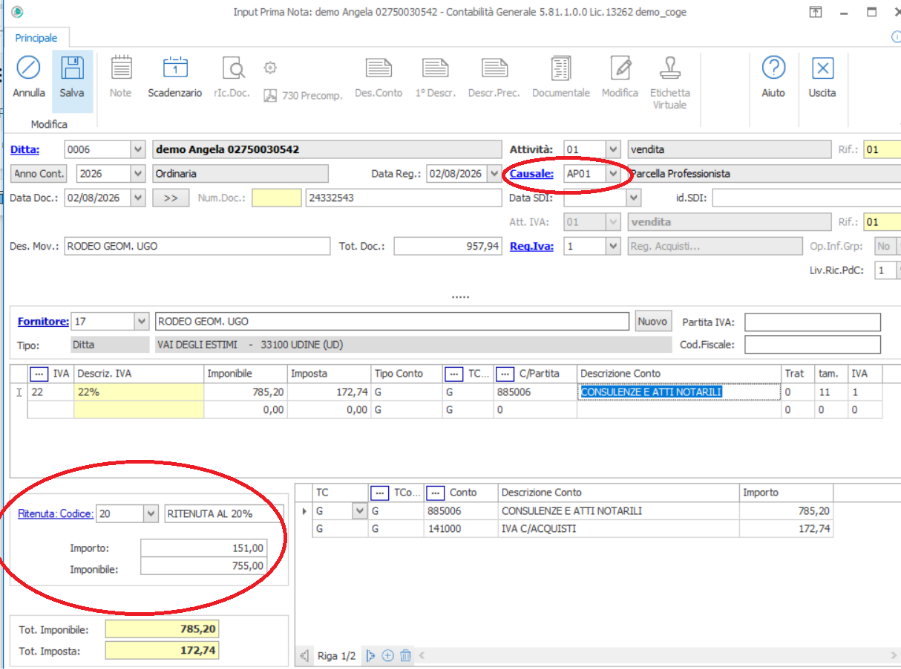The image size is (901, 669).
Task: Open the TC dropdown in the 885006 row
Action: [x=359, y=511]
